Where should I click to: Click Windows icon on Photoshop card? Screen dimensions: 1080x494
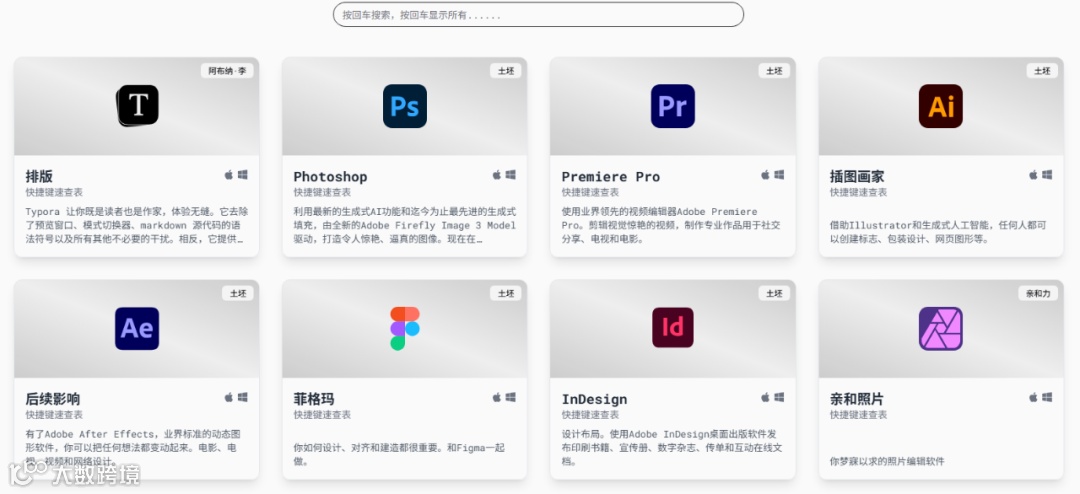point(510,175)
